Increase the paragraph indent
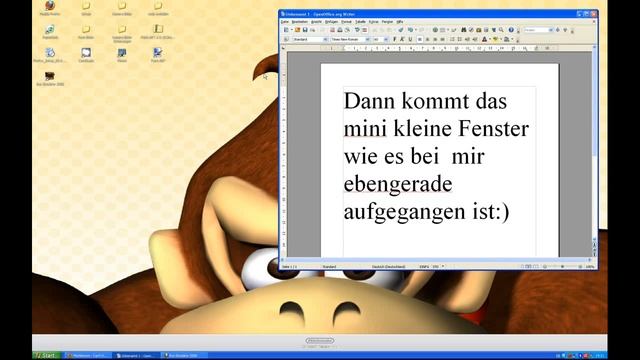 tap(475, 39)
